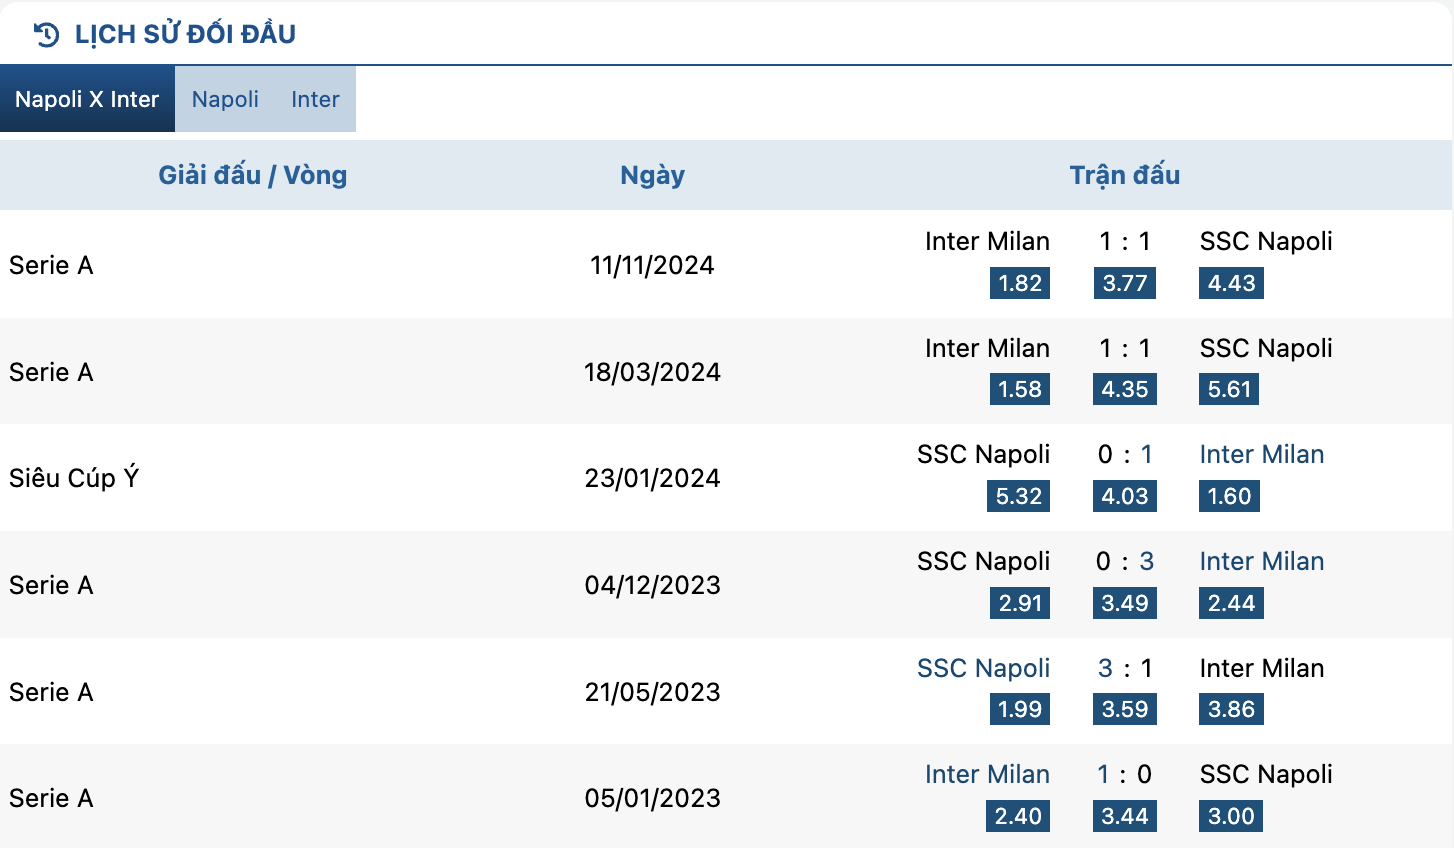Click odds 5.61 for SSC Napoli
This screenshot has width=1454, height=848.
pyautogui.click(x=1229, y=389)
